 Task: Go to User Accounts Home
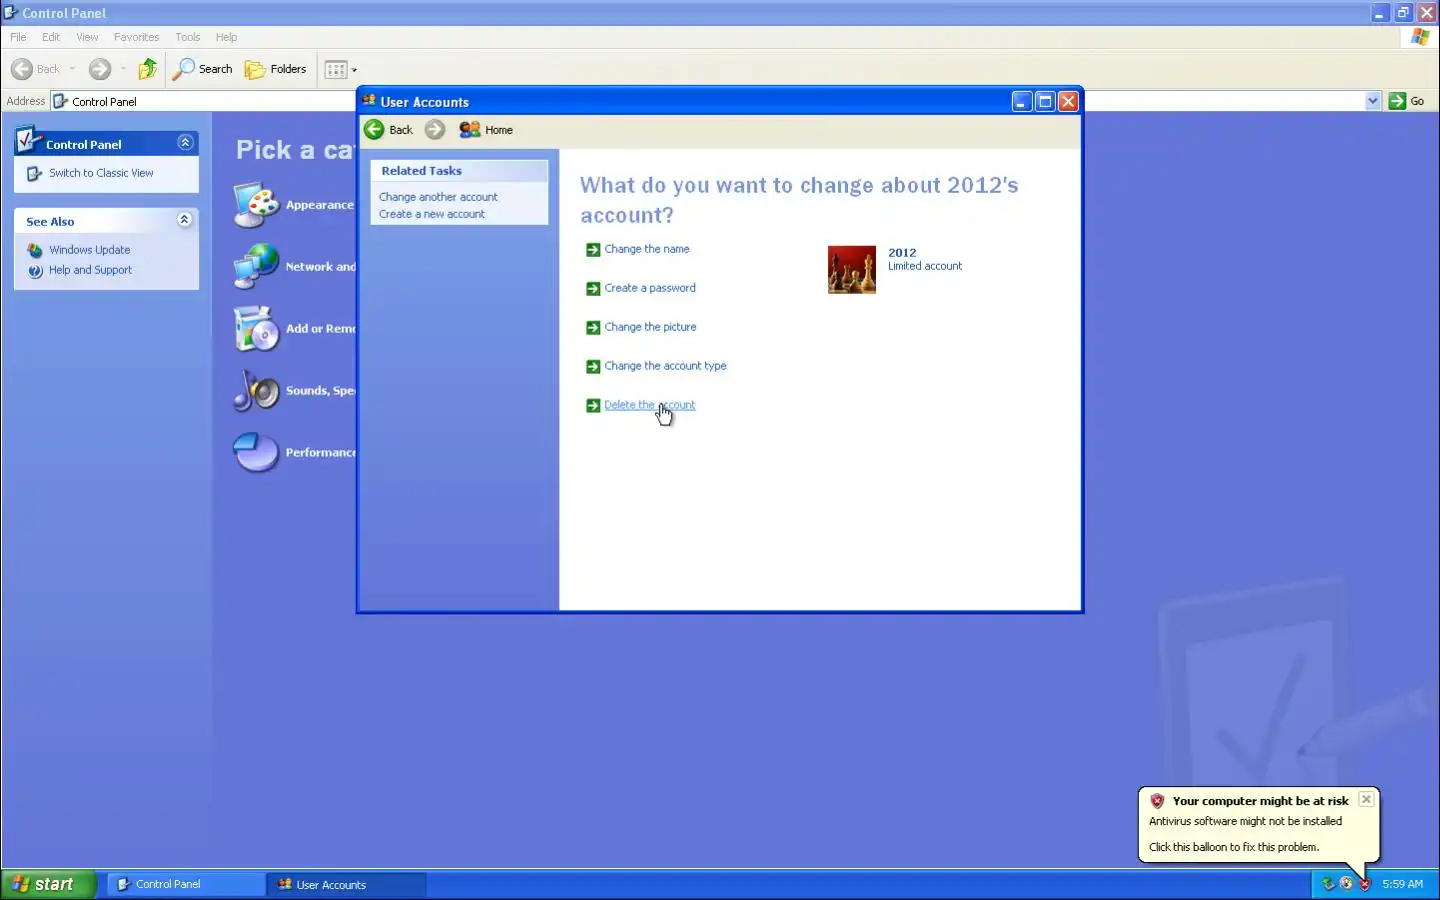(486, 130)
